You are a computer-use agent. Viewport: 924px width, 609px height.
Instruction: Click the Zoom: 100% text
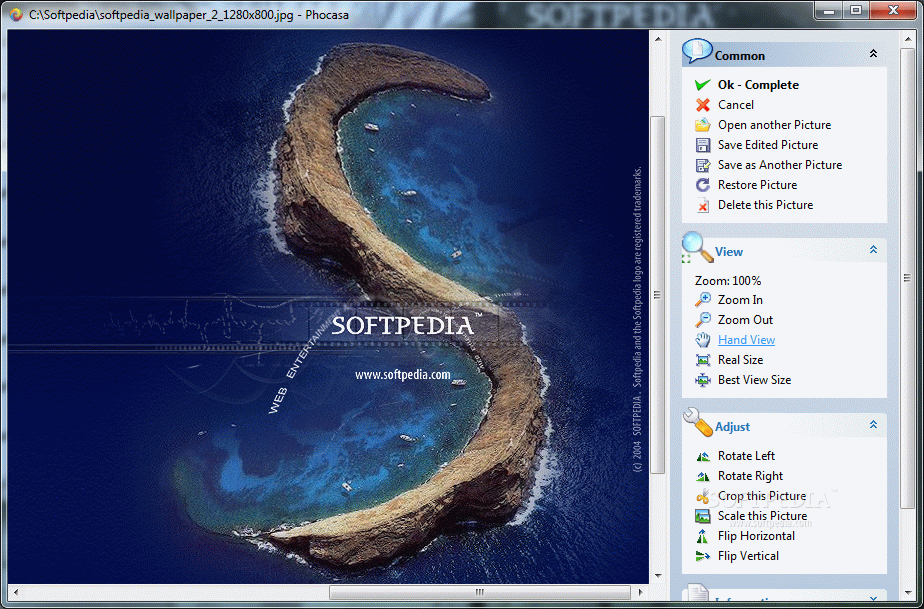(x=728, y=281)
